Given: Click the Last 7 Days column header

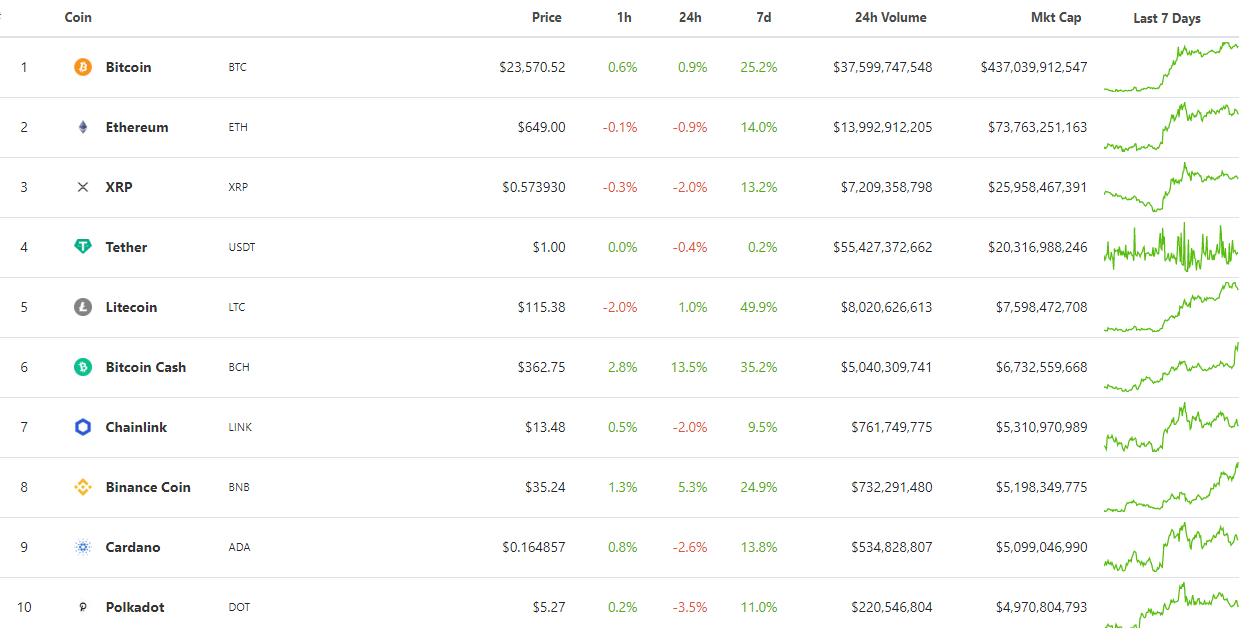Looking at the screenshot, I should point(1167,18).
